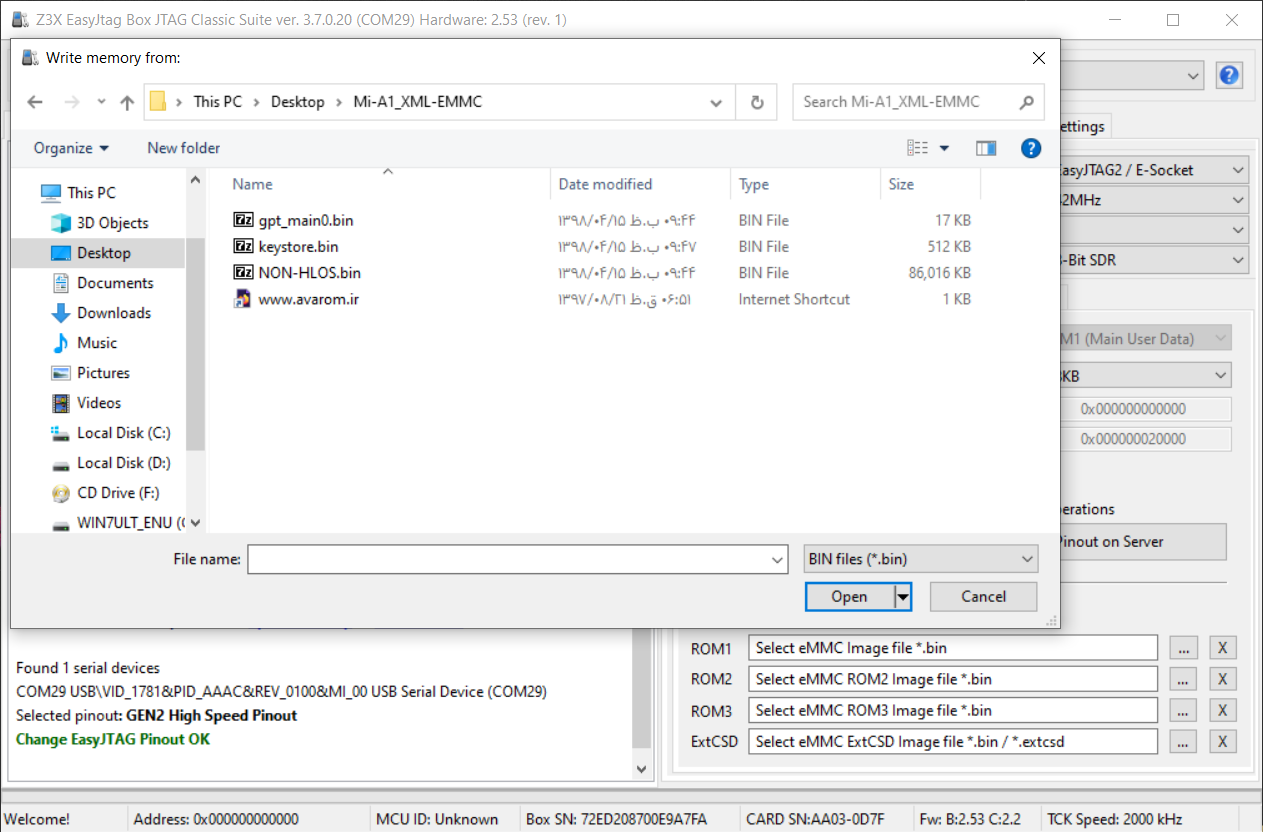Browse for ROM2 image file
Viewport: 1263px width, 832px height.
click(1183, 679)
